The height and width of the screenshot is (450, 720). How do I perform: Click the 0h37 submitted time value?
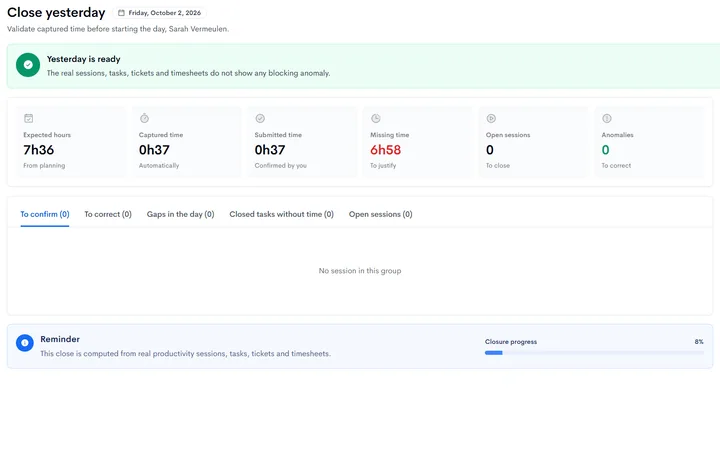coord(270,150)
